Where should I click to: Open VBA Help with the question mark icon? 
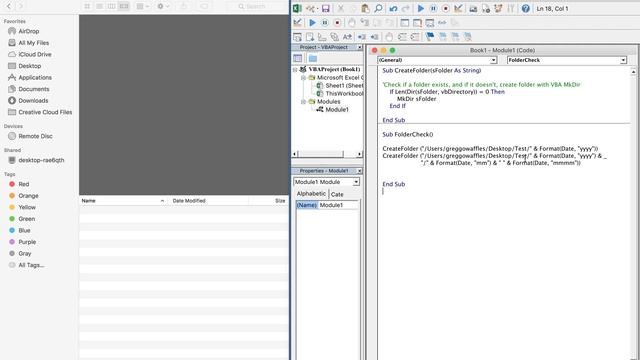click(525, 8)
